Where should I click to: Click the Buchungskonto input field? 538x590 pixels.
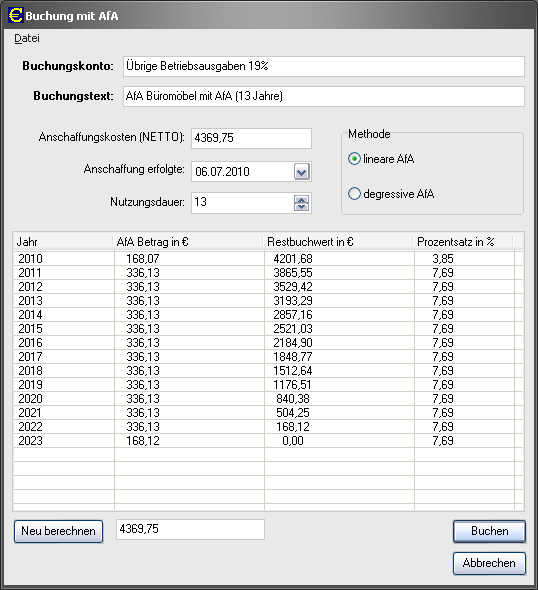(324, 66)
